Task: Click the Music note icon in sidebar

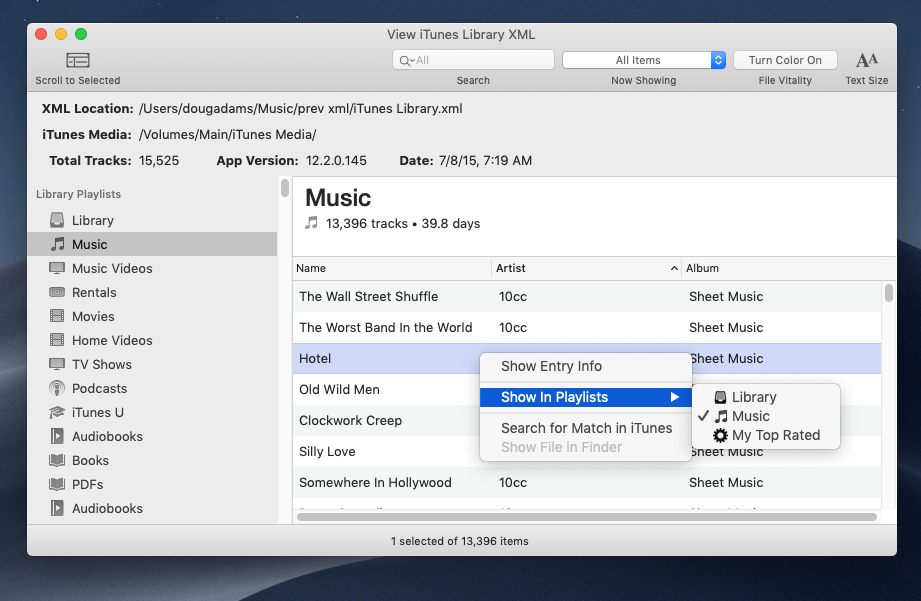Action: pos(57,244)
